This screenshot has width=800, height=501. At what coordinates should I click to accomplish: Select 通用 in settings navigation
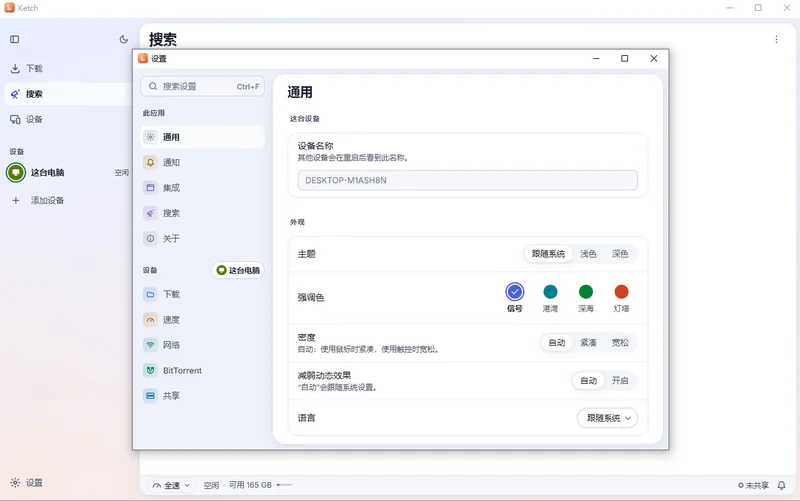(203, 137)
